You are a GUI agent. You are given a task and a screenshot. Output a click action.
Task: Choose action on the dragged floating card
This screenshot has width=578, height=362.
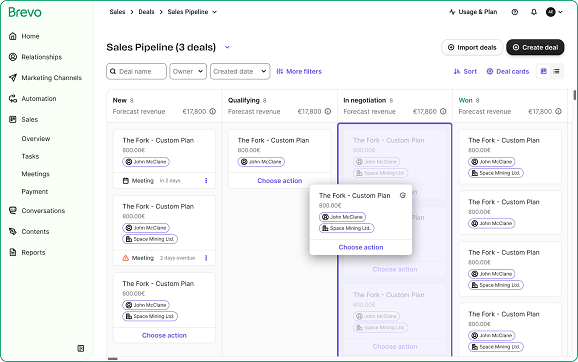point(361,247)
